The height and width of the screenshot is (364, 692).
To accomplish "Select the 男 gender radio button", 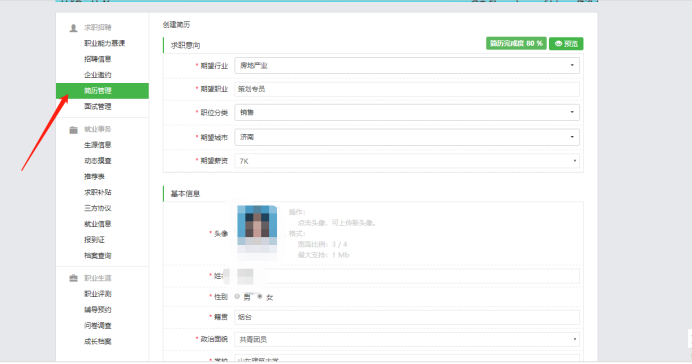I will click(x=237, y=296).
